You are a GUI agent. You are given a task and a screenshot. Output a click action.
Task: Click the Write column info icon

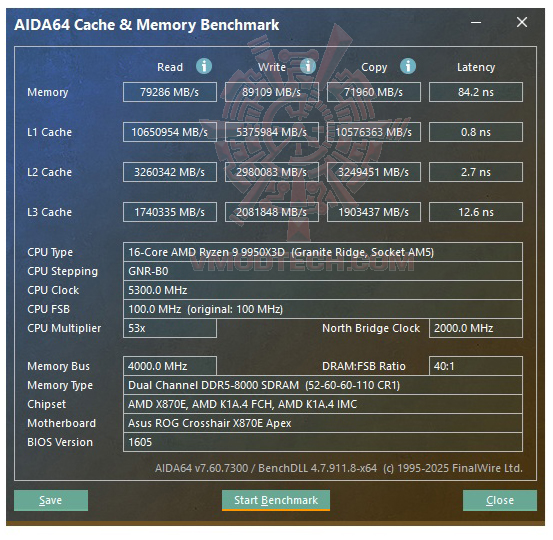pyautogui.click(x=308, y=66)
